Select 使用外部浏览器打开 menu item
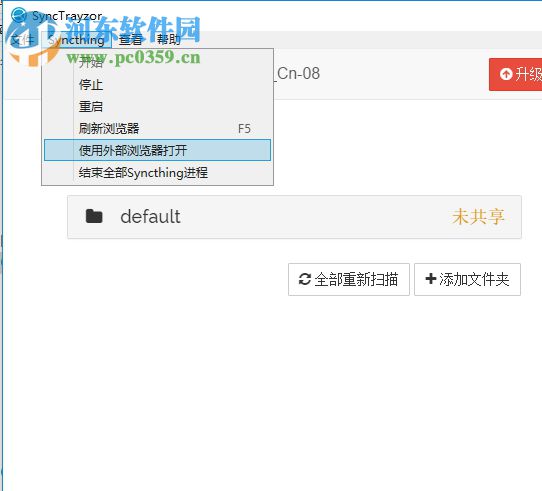Image resolution: width=542 pixels, height=491 pixels. (157, 150)
